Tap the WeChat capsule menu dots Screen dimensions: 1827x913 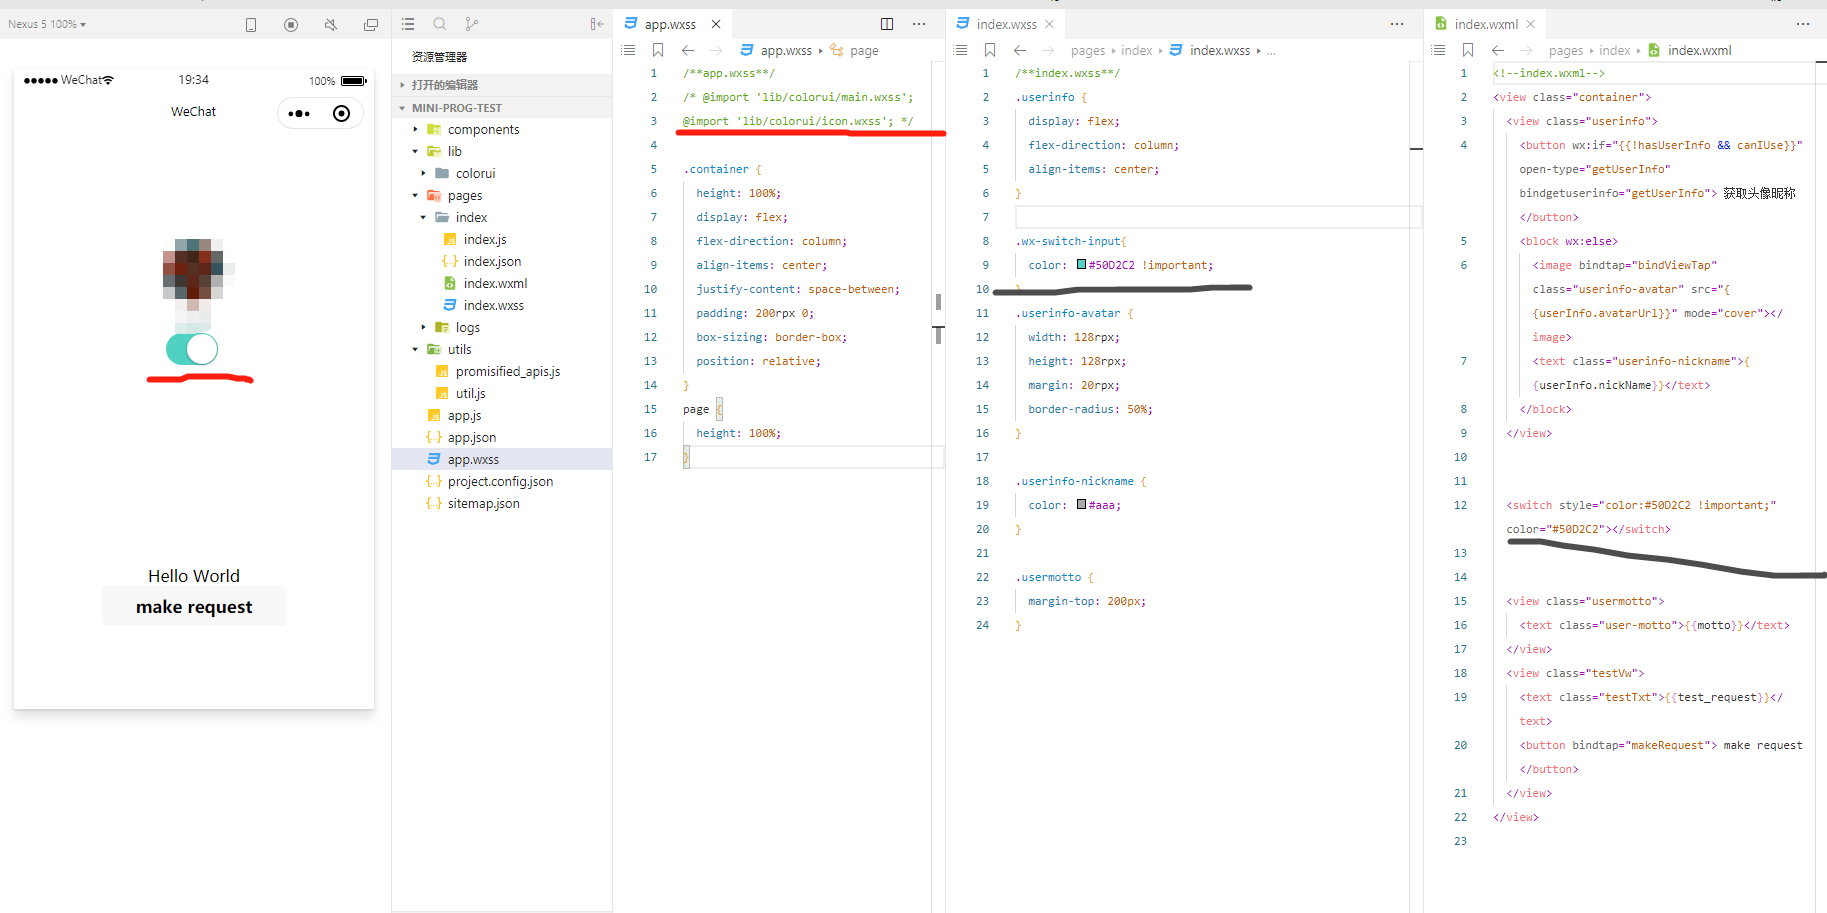[299, 114]
